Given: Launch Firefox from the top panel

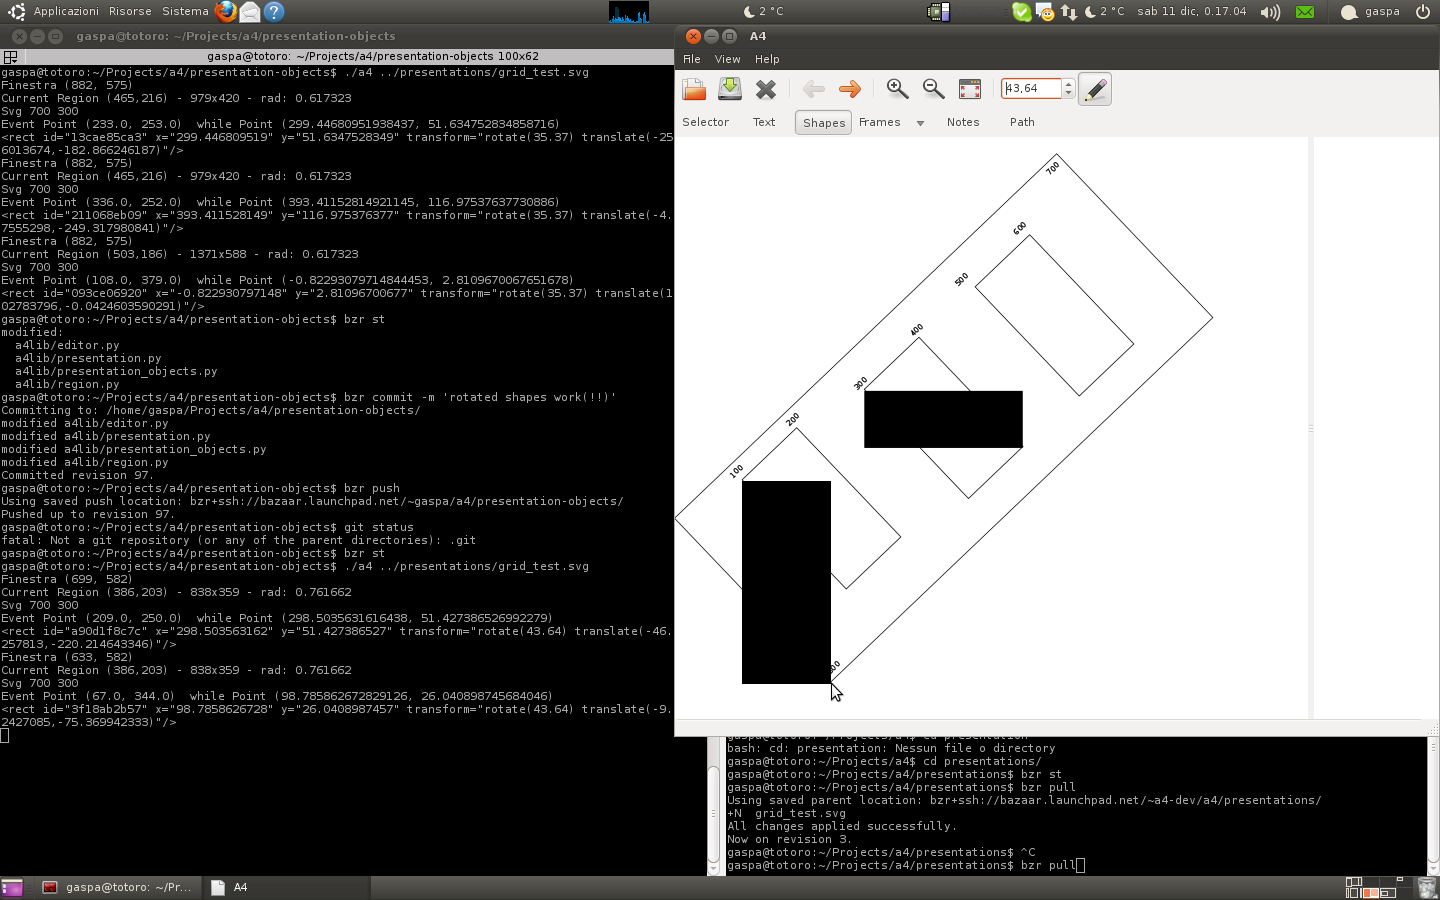Looking at the screenshot, I should 226,12.
